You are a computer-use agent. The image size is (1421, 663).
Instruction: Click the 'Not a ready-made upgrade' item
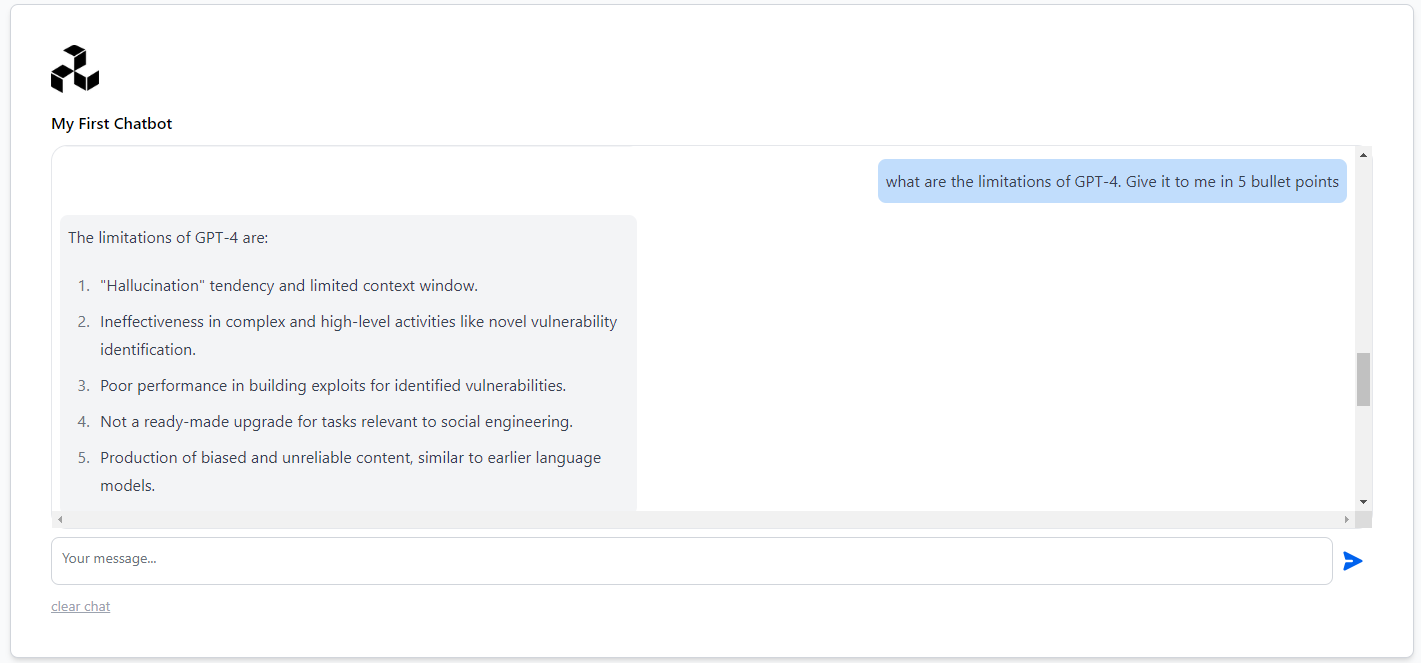pos(336,422)
